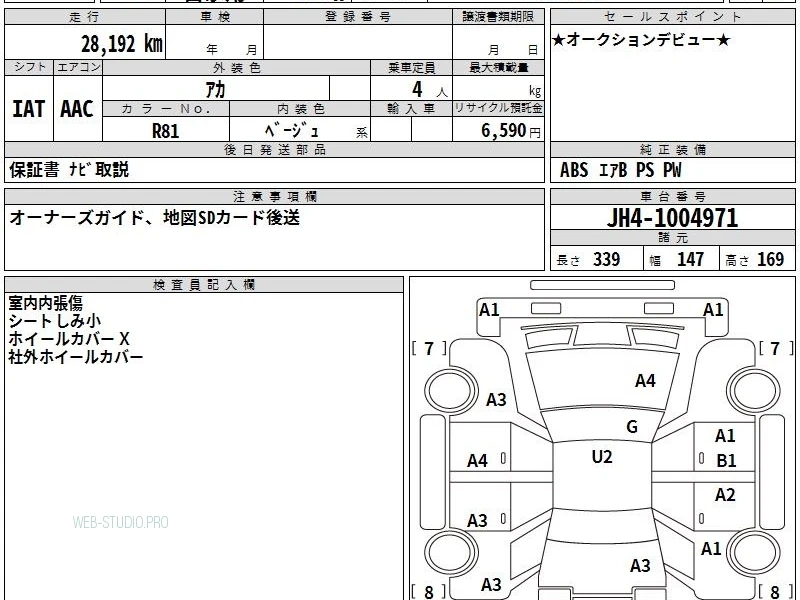
Task: Click the シフト label
Action: 30,67
